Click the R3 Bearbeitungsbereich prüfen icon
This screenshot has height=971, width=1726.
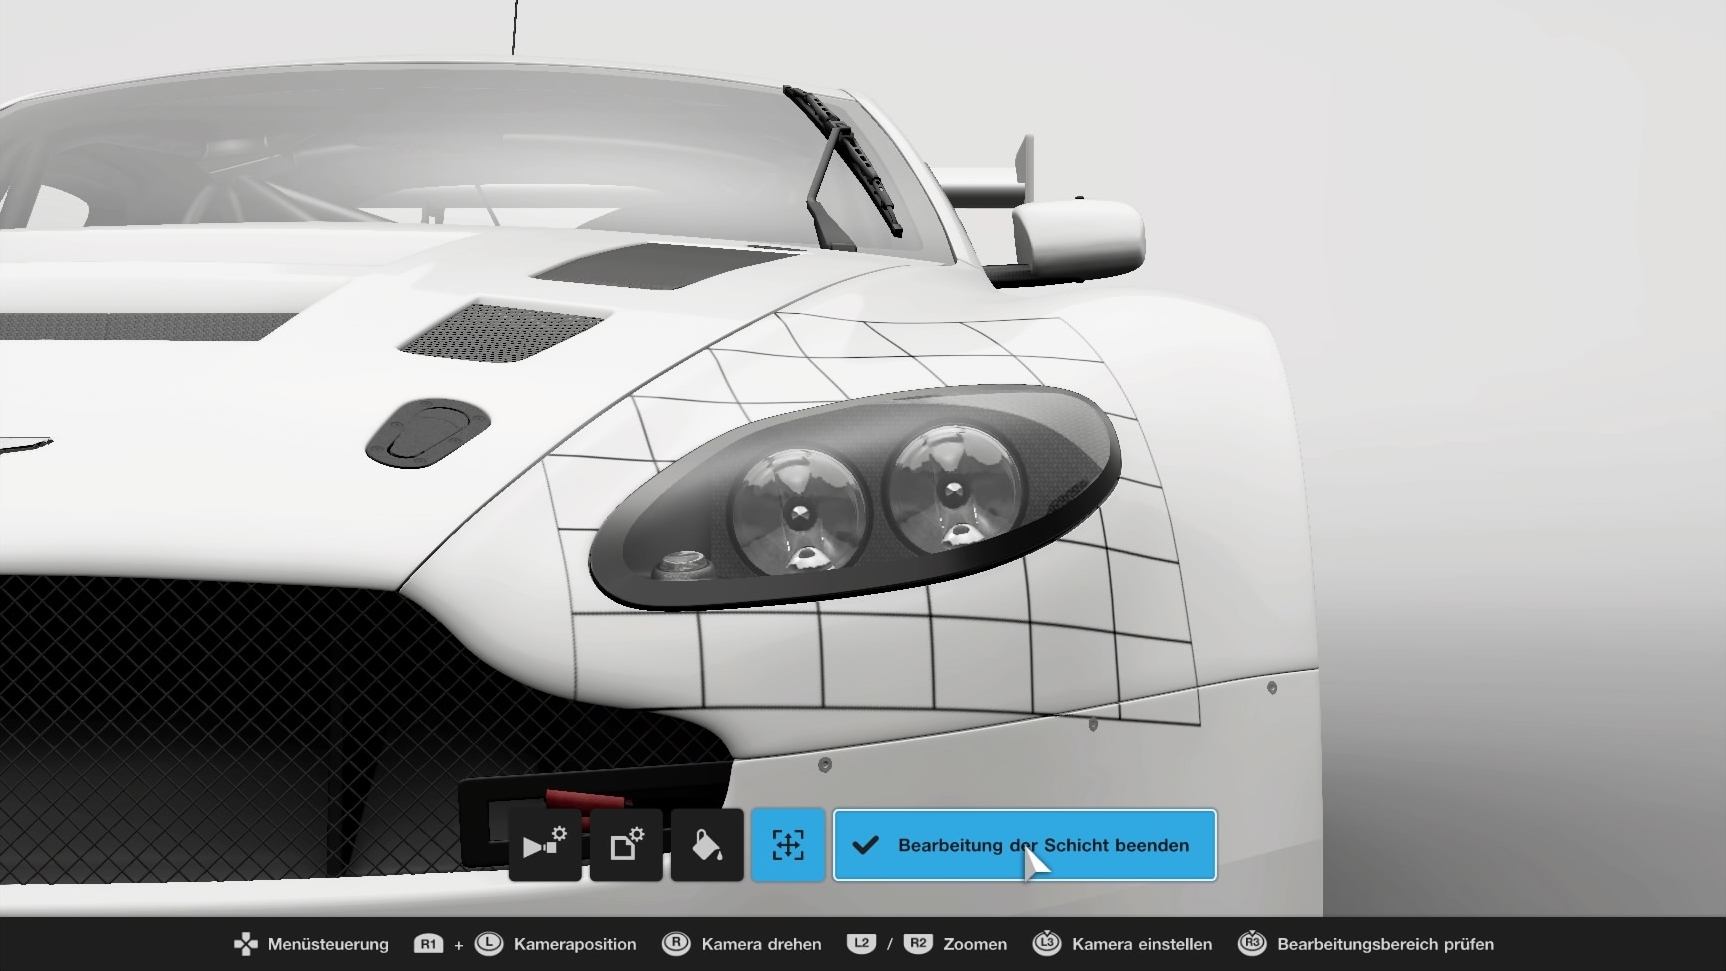(1253, 944)
